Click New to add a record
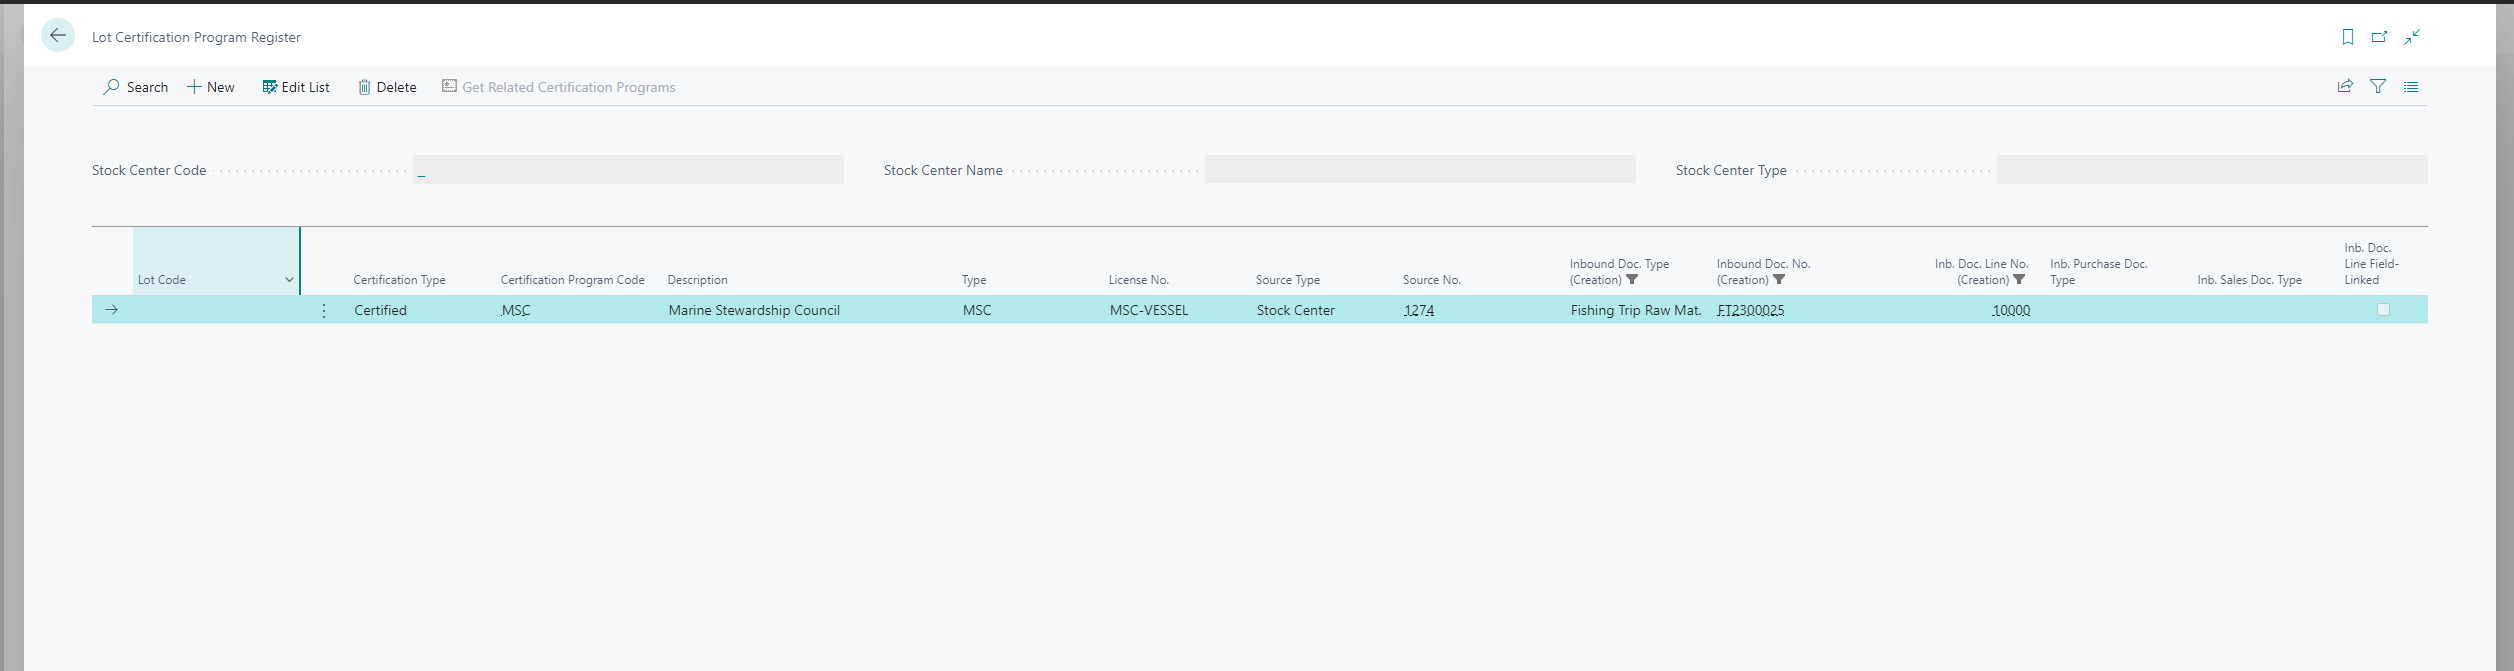 coord(211,87)
